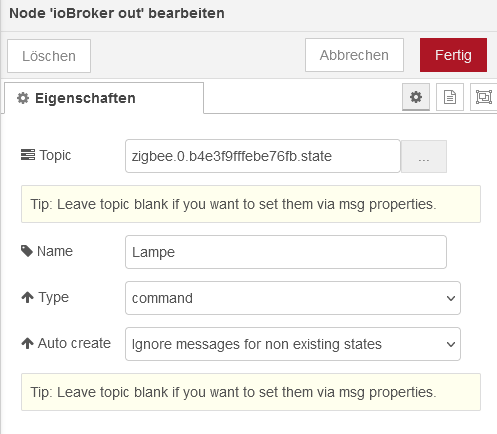The width and height of the screenshot is (497, 434).
Task: Click chevron arrow of Type combo box
Action: (451, 298)
